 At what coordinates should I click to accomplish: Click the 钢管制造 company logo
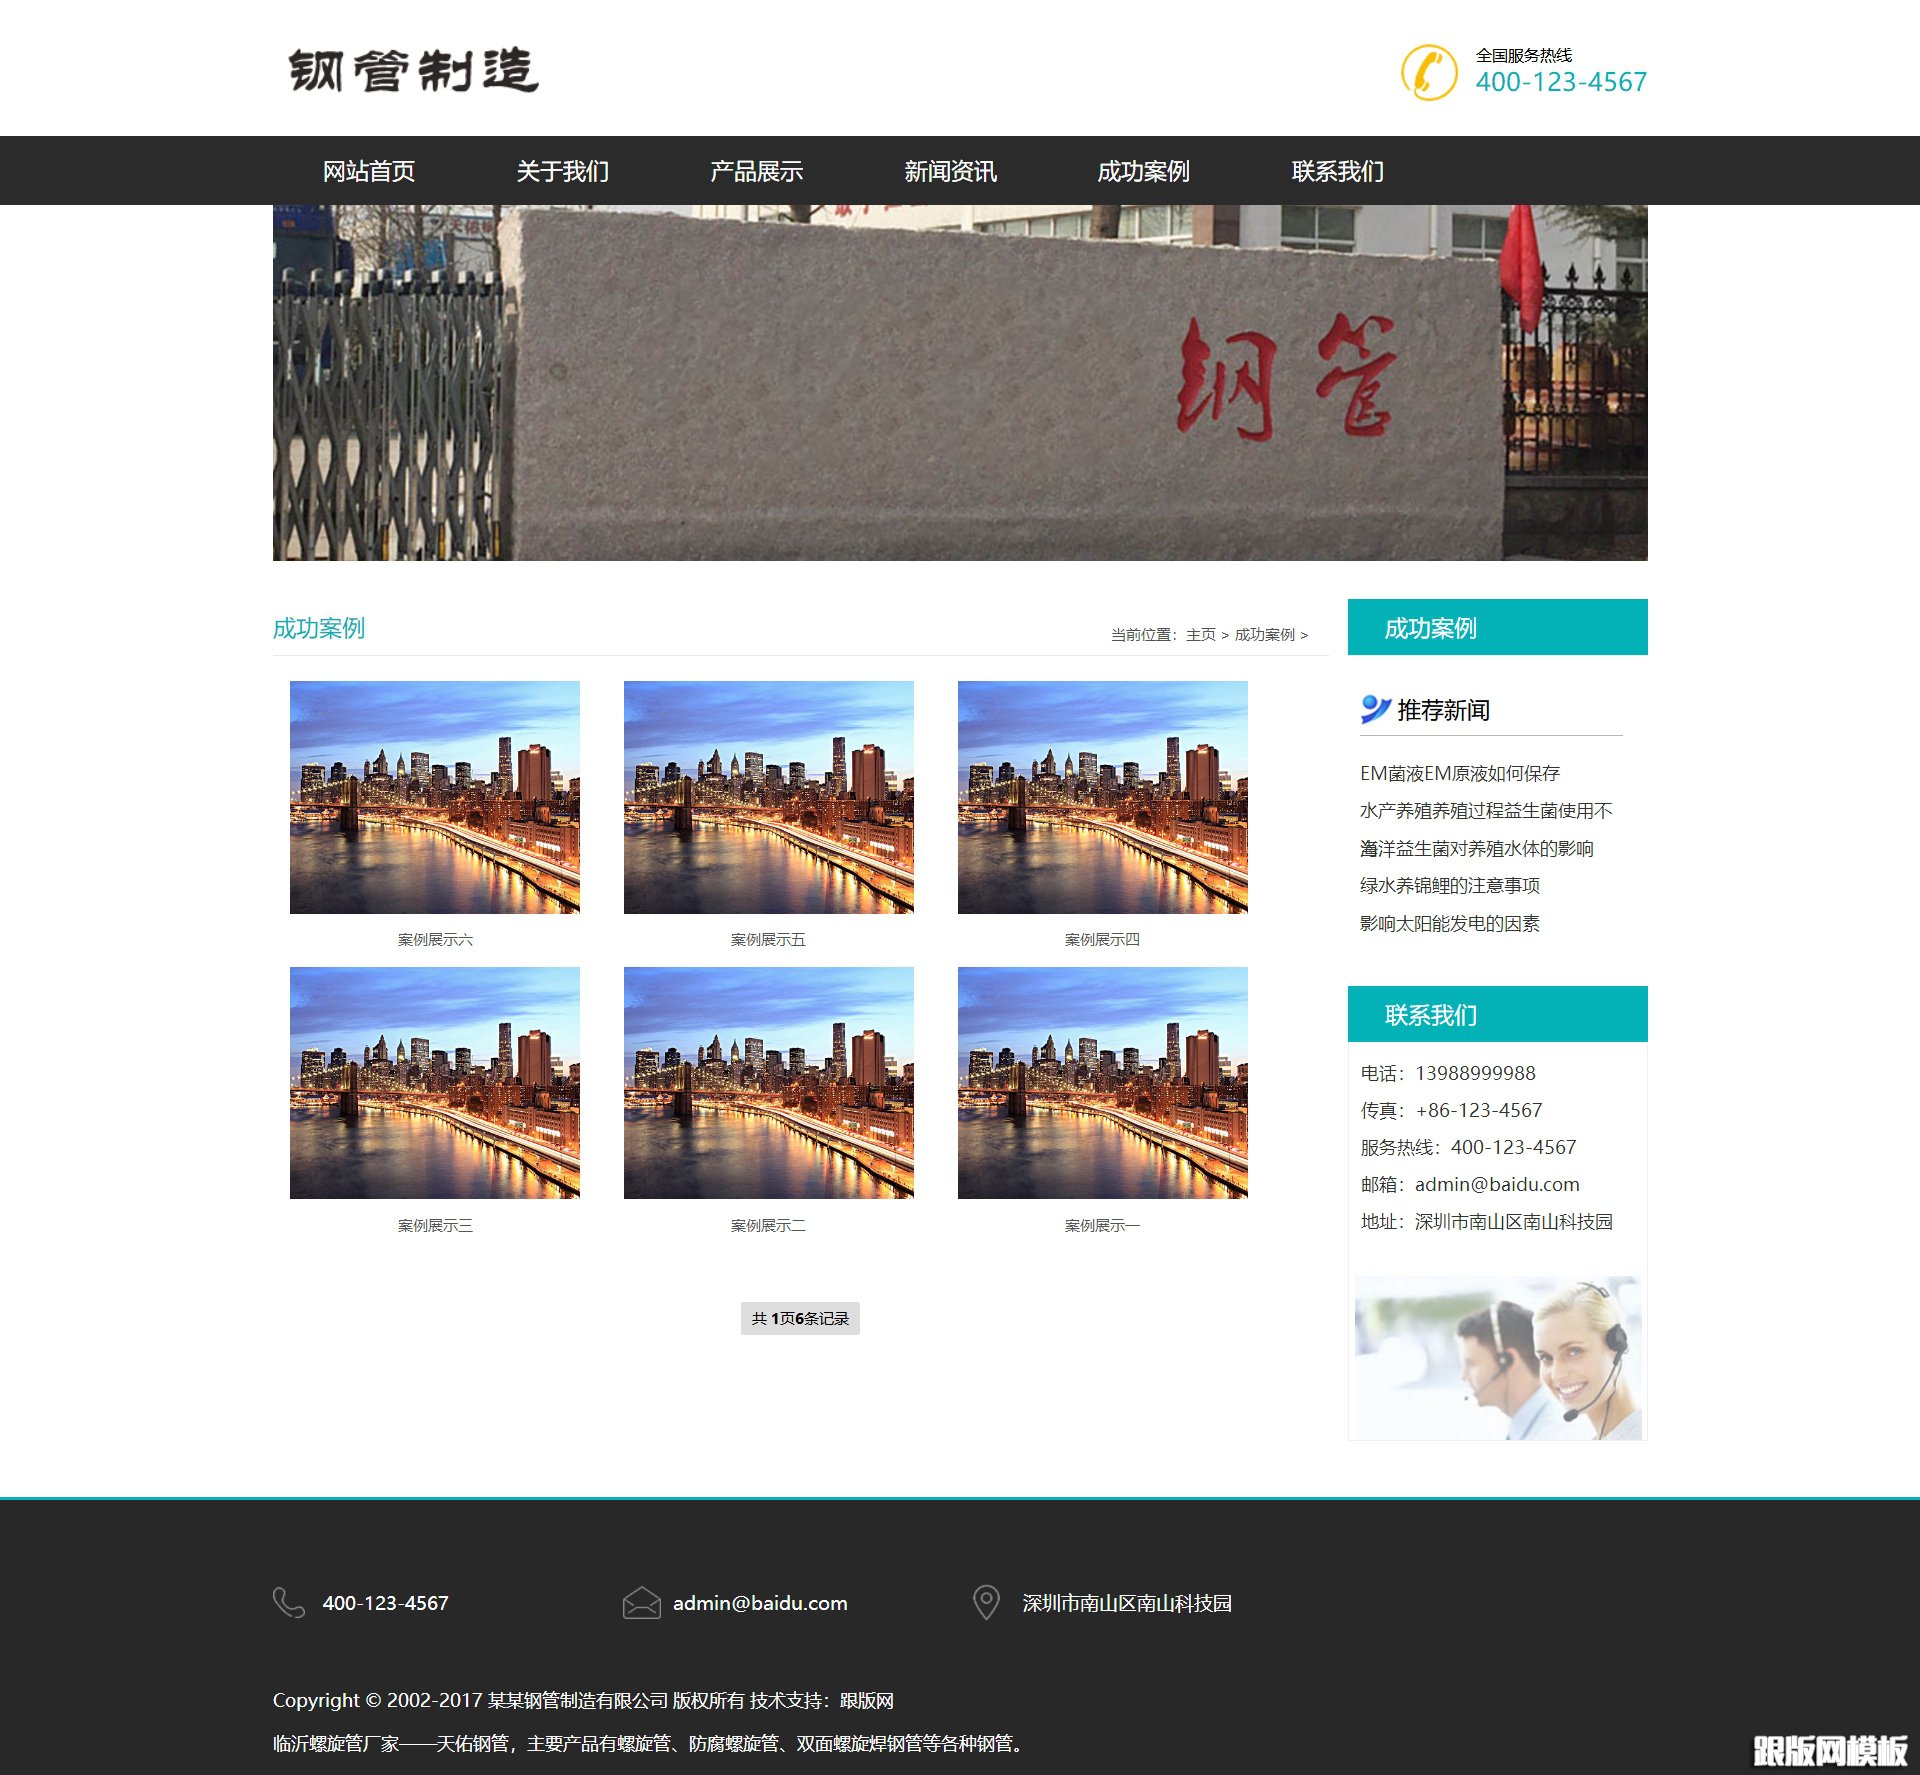point(413,68)
